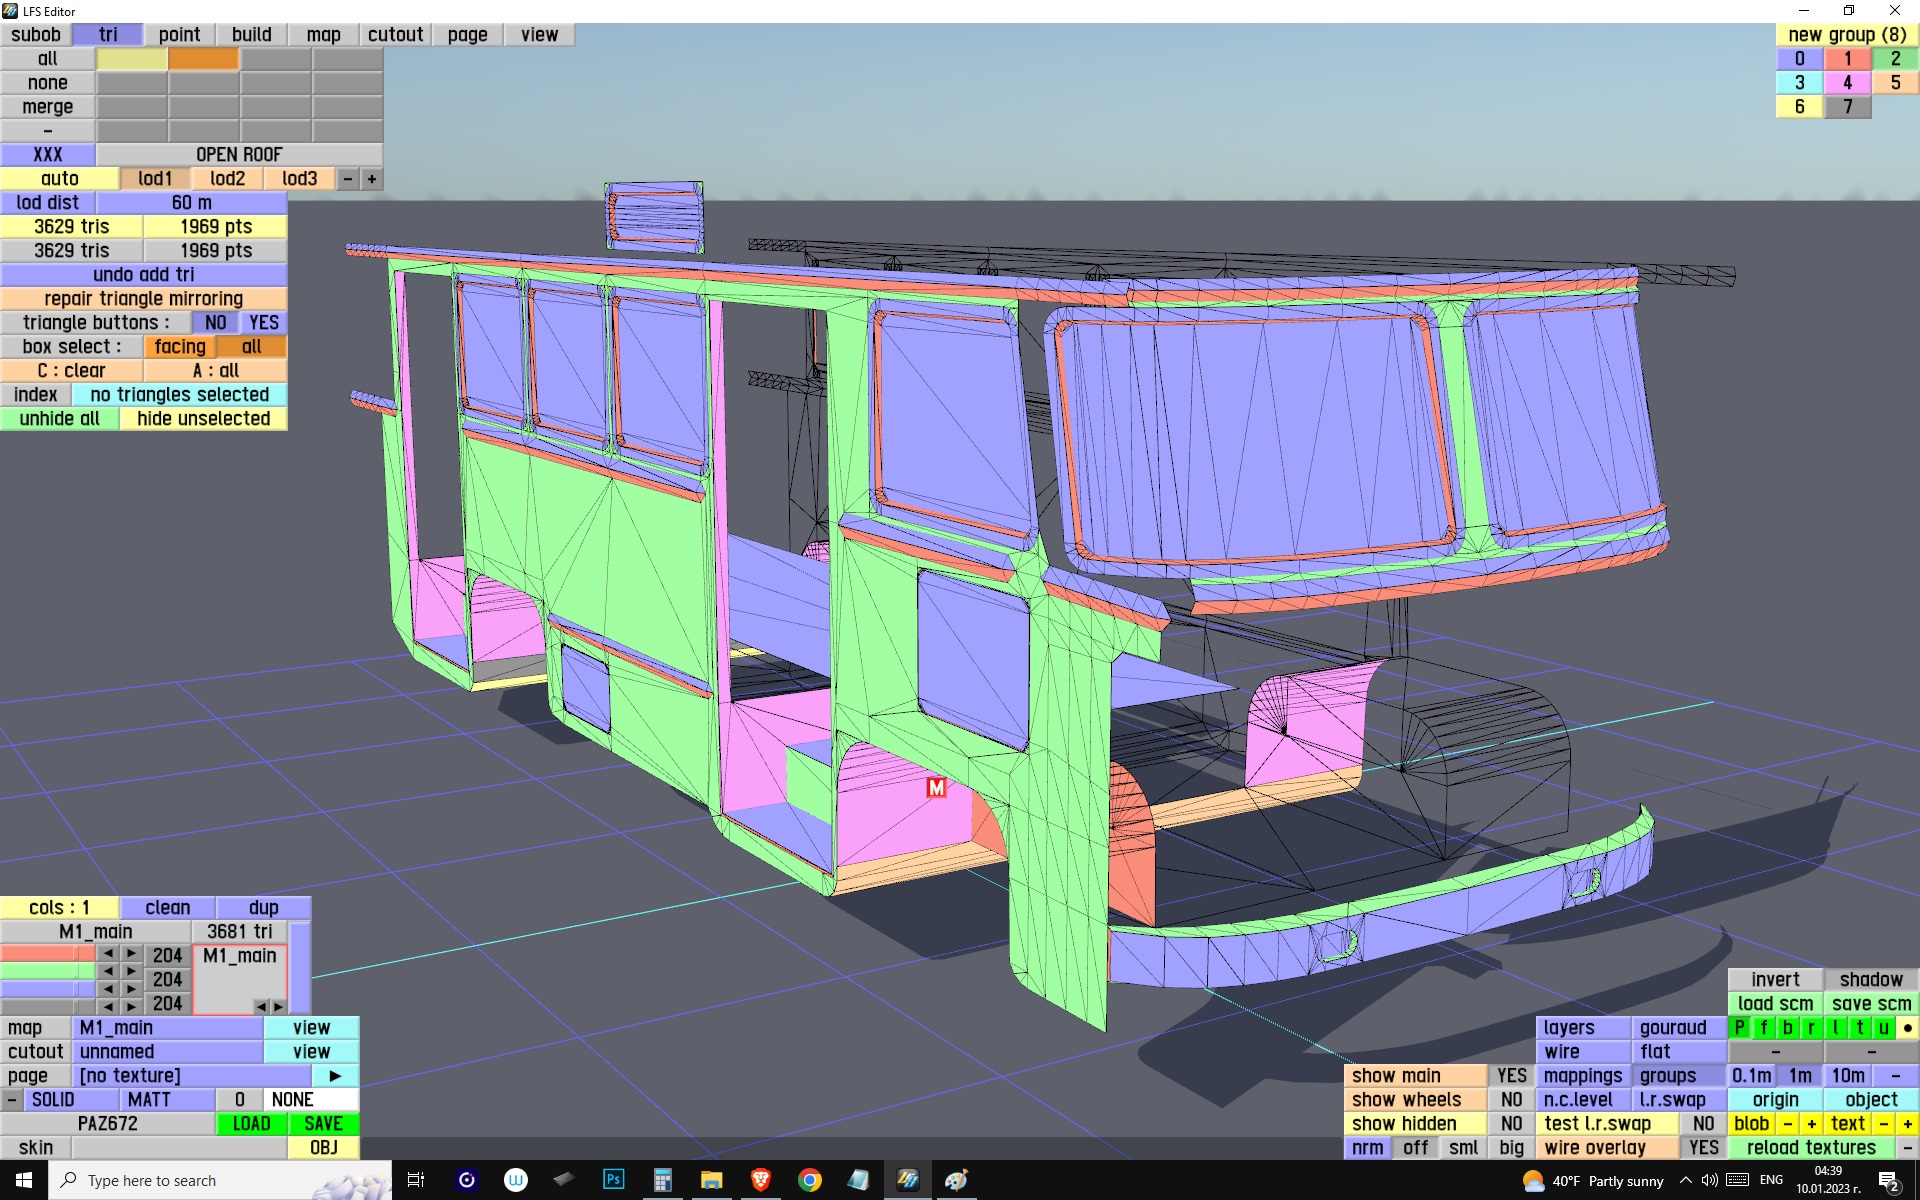The height and width of the screenshot is (1200, 1920).
Task: Click right arrow next to red color value
Action: click(x=131, y=954)
